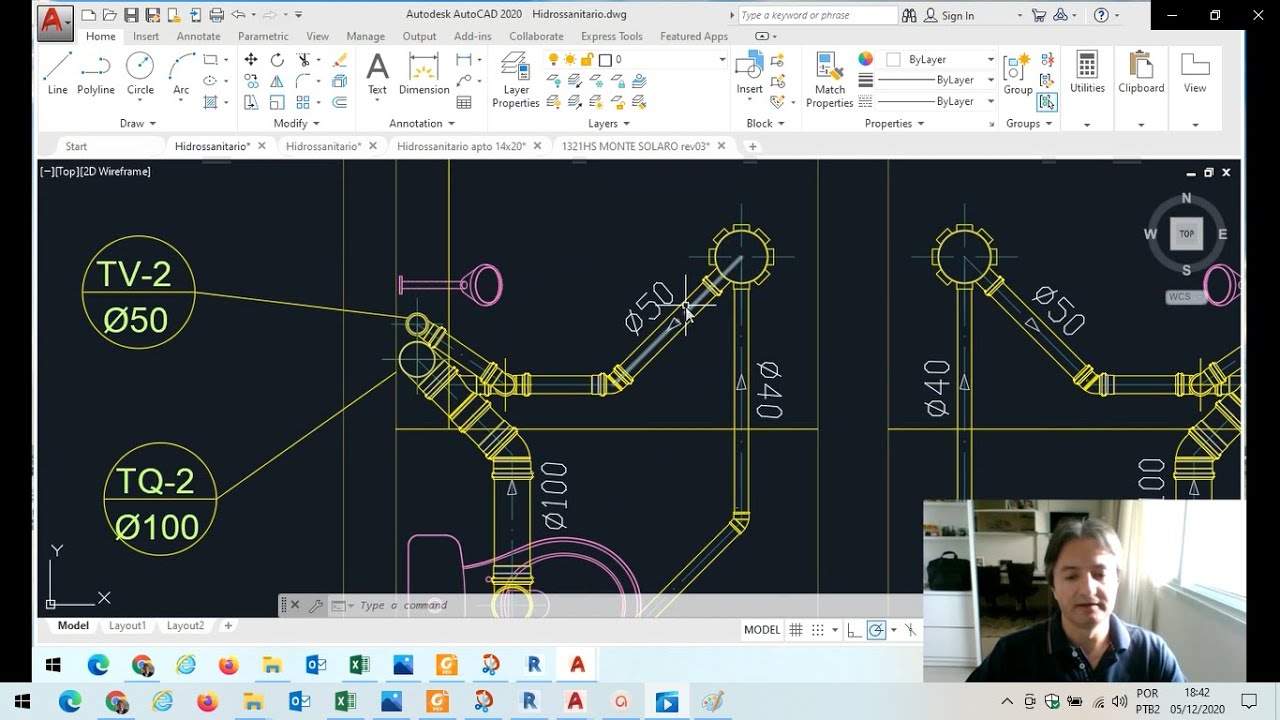Toggle ortho mode in status bar
The width and height of the screenshot is (1280, 720).
pyautogui.click(x=853, y=630)
